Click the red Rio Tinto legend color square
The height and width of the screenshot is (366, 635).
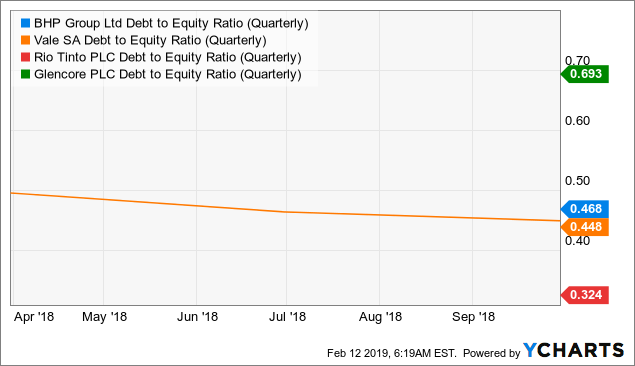[x=26, y=57]
